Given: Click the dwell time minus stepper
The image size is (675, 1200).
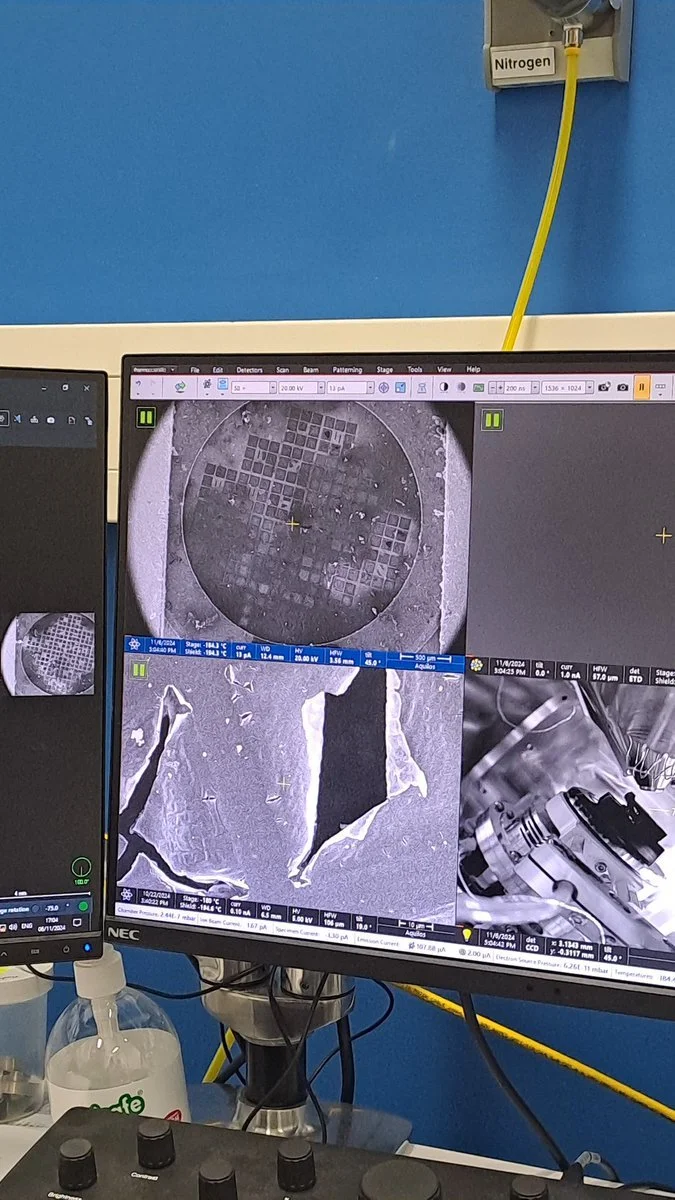Looking at the screenshot, I should 492,387.
